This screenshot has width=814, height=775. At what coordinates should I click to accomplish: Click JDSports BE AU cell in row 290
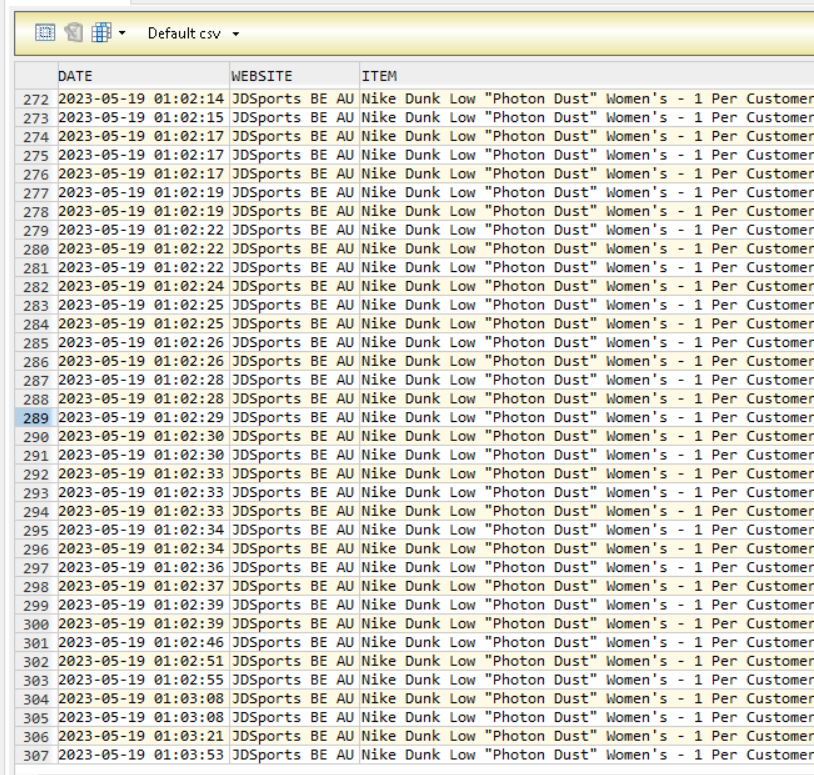pos(294,436)
